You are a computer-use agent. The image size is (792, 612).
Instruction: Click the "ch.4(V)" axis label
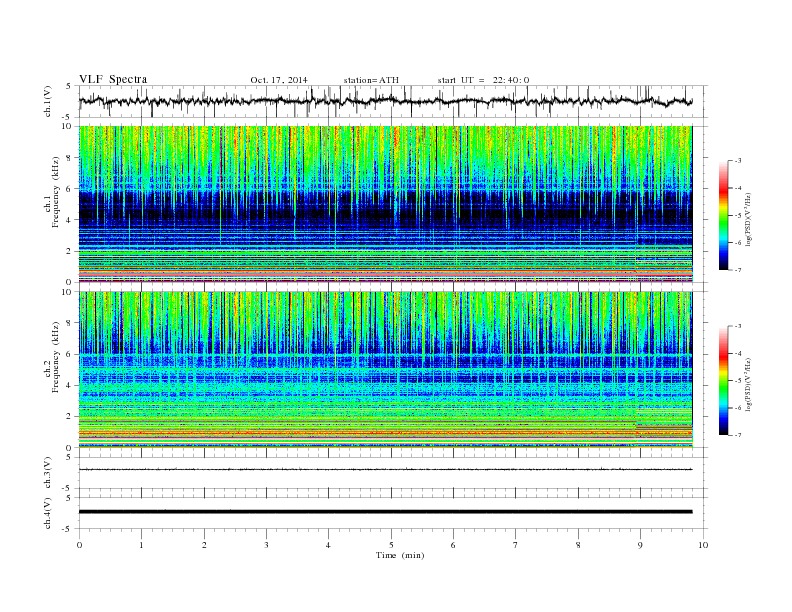tap(48, 513)
